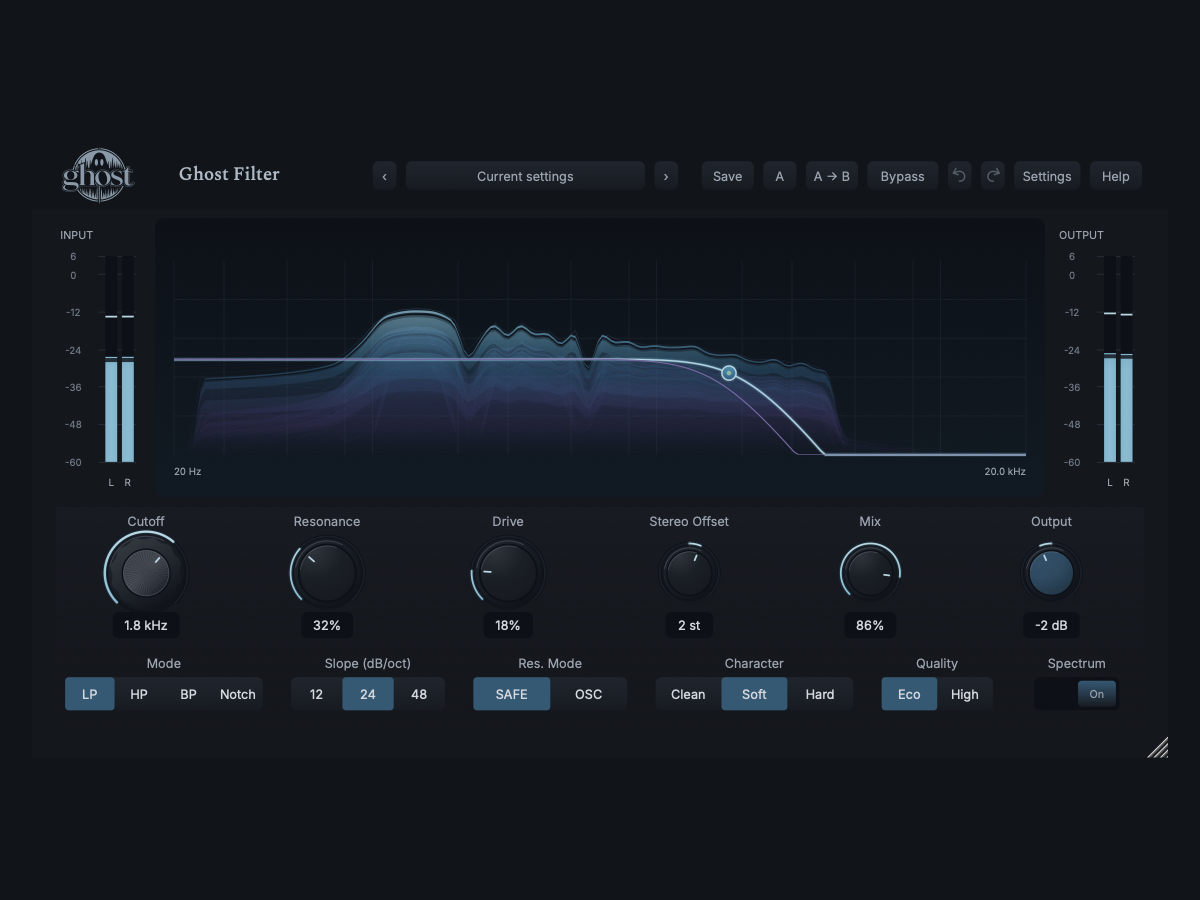Click the redo arrow icon
Image resolution: width=1200 pixels, height=900 pixels.
[992, 176]
